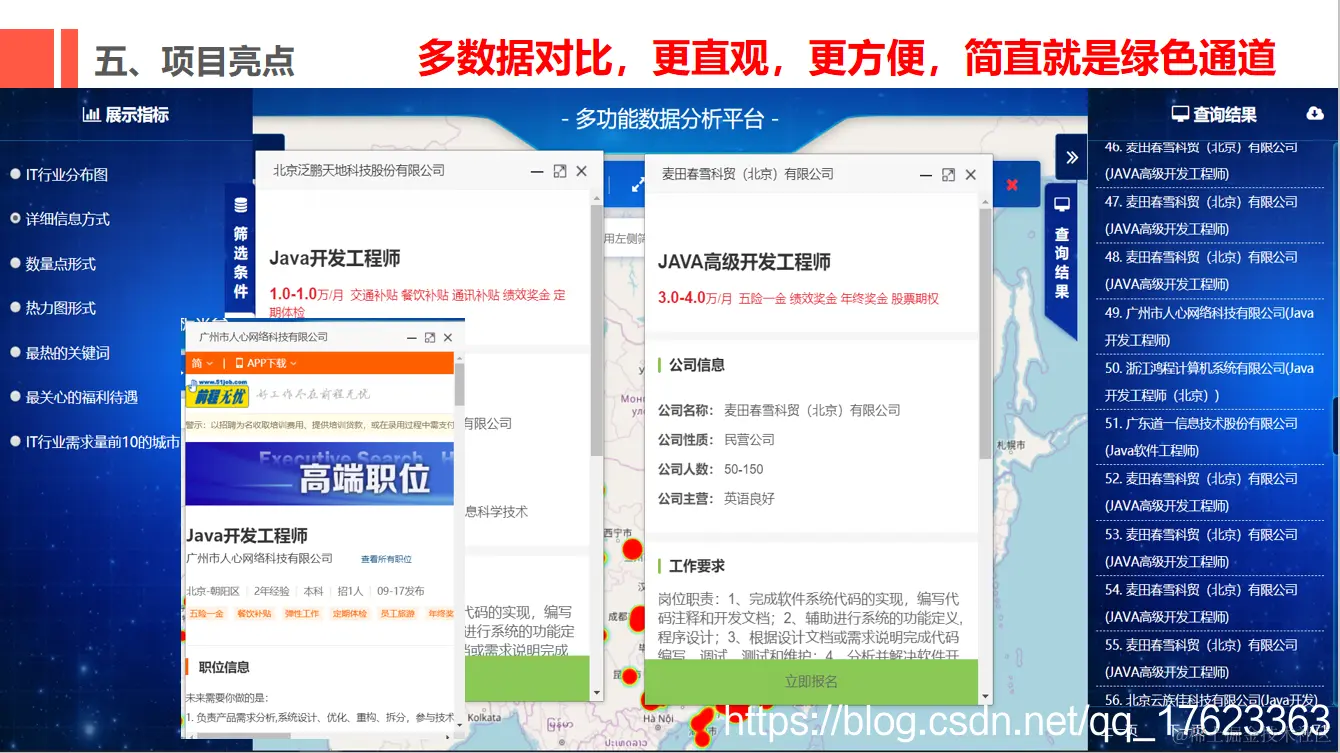Click the phone icon next to APP下载
Screen dimensions: 1340x753
[x=241, y=364]
